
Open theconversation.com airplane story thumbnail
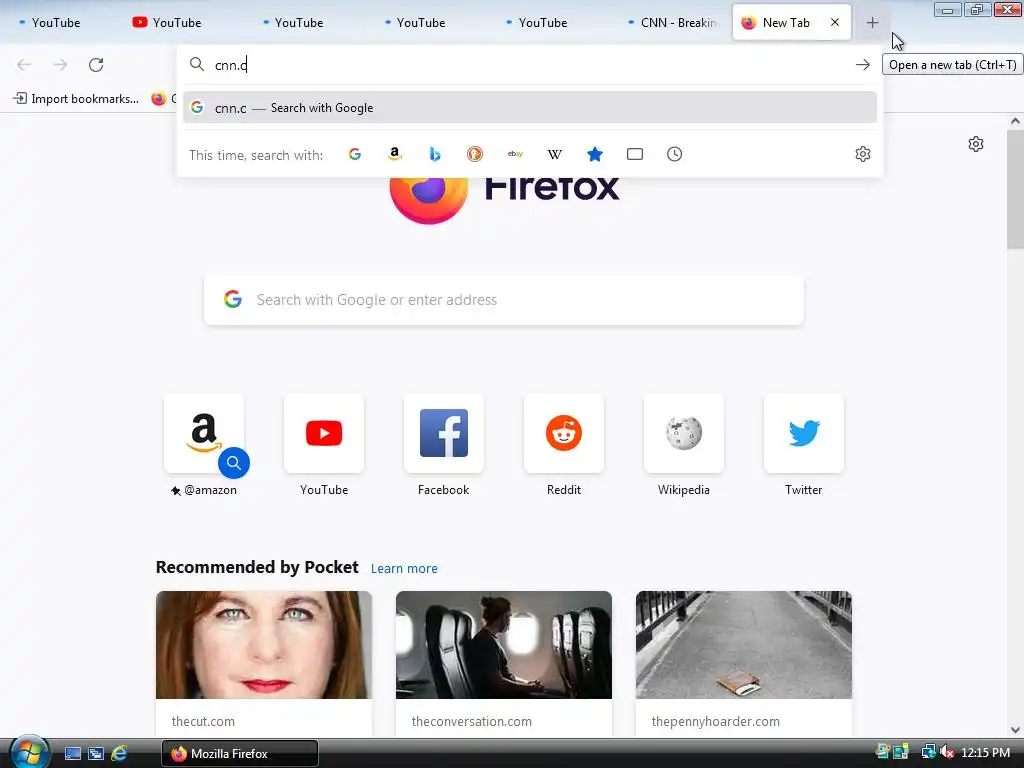click(504, 645)
